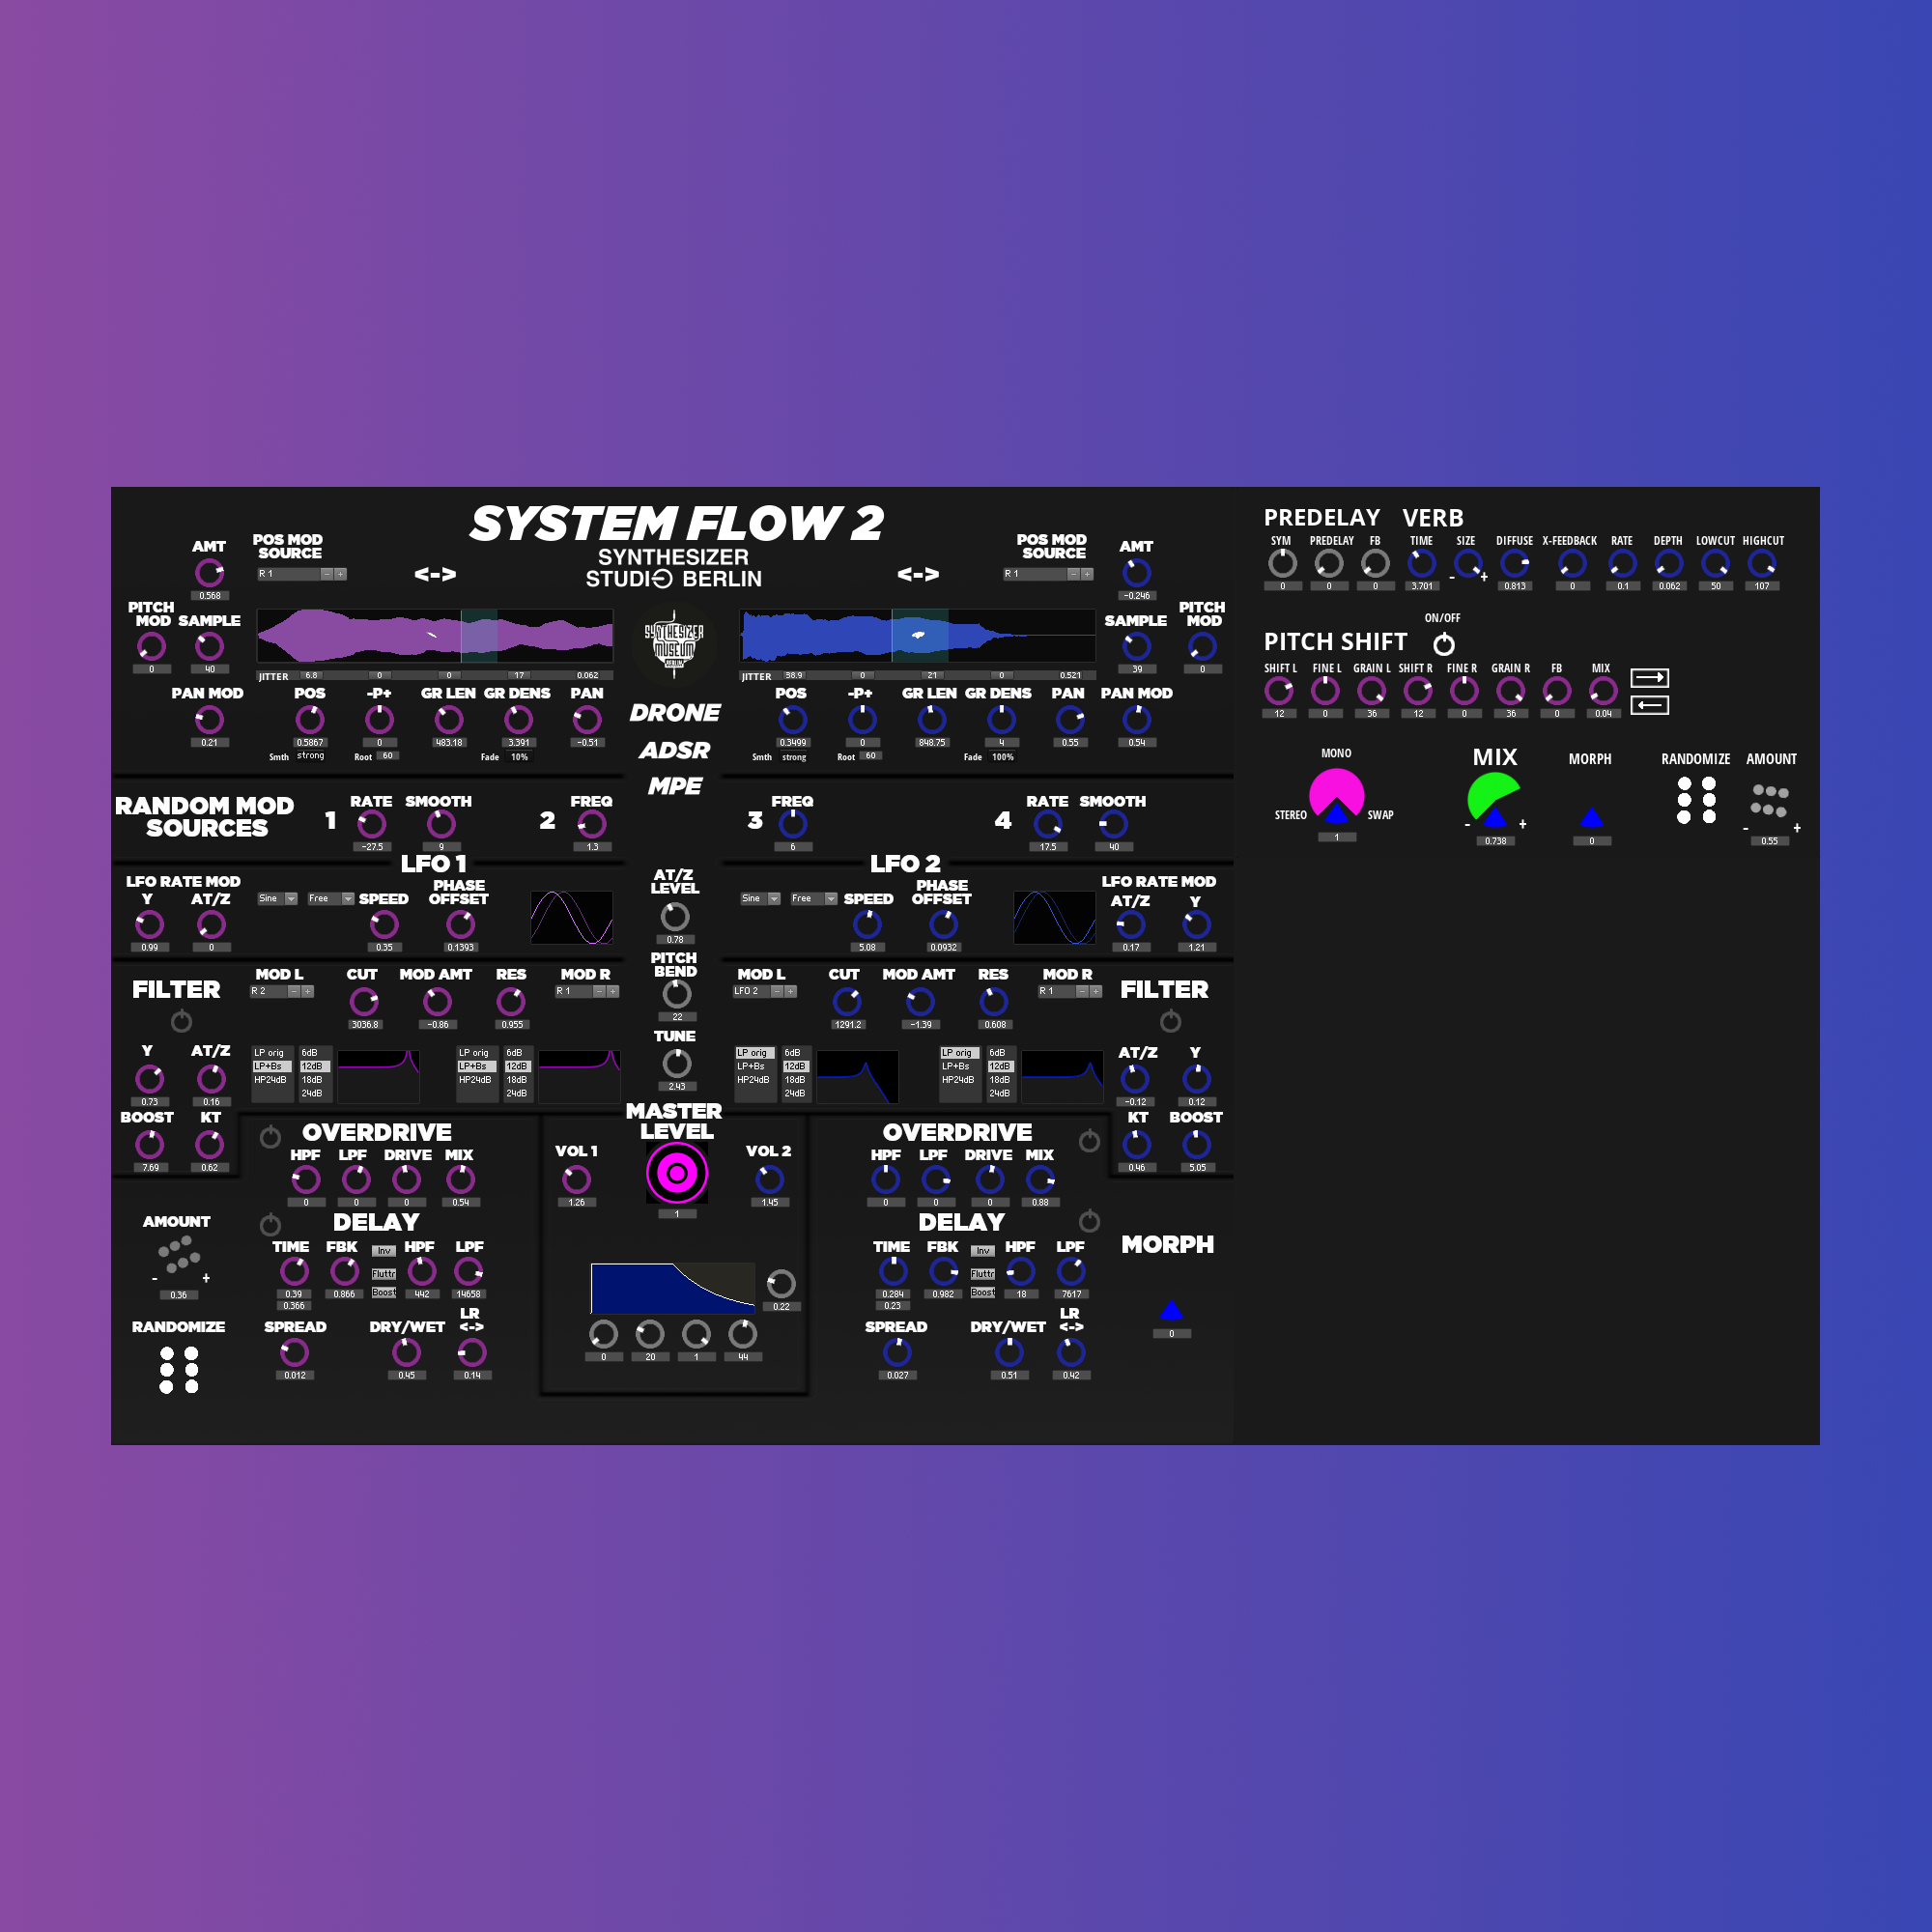Open the Sine waveform dropdown in LFO 2
This screenshot has width=1932, height=1932.
coord(758,898)
